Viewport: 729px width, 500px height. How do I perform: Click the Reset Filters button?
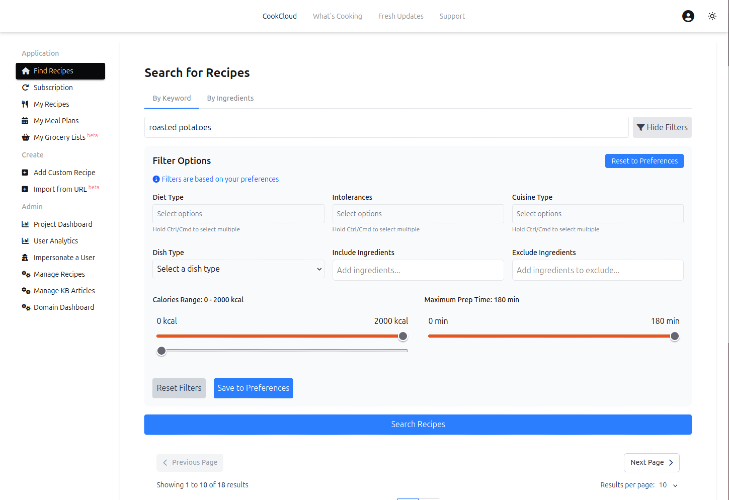179,388
